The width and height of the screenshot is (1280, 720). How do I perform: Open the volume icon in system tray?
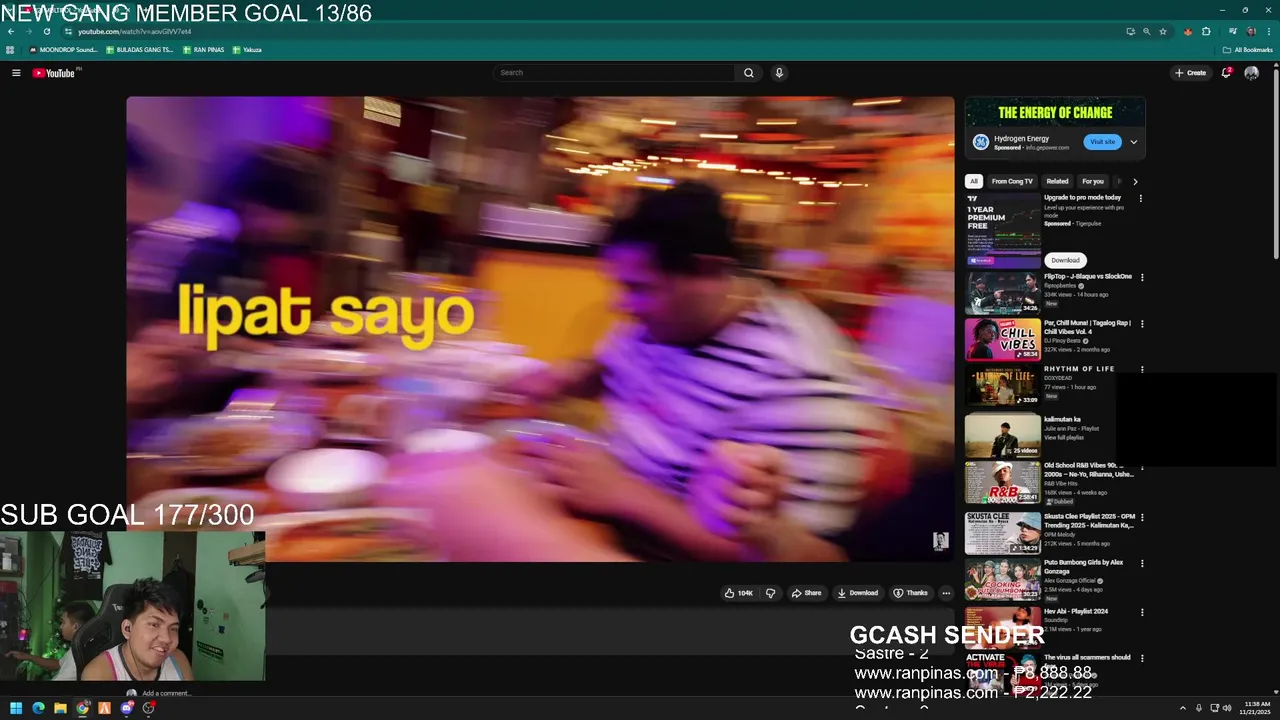tap(1226, 708)
